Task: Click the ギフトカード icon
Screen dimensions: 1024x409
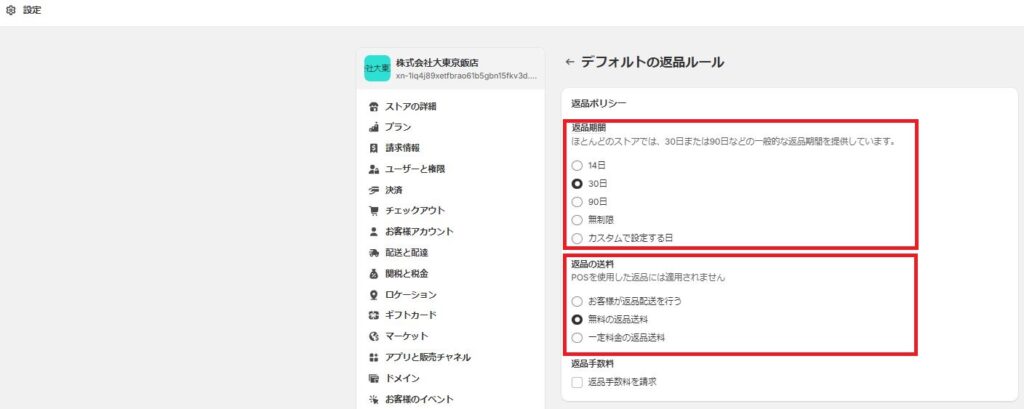Action: pyautogui.click(x=374, y=316)
